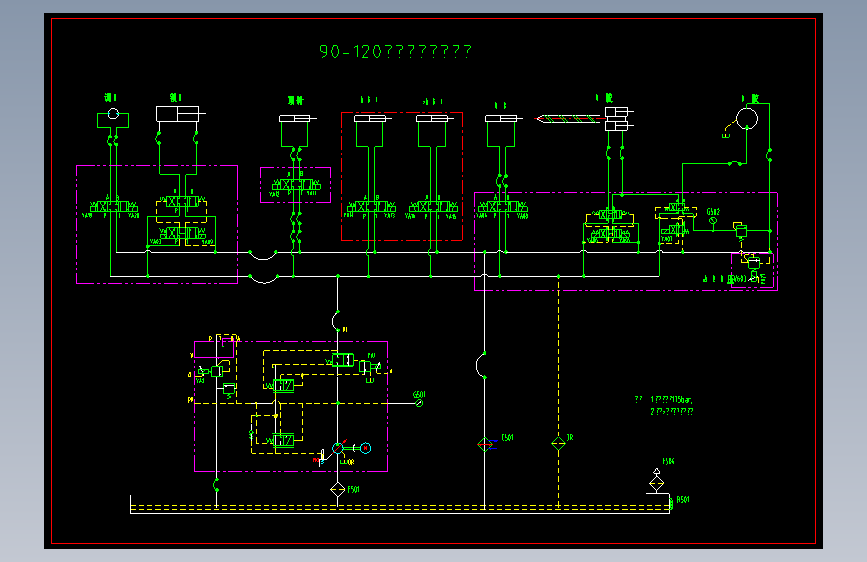Click the upper stacked valve under the twin injection cylinders
The image size is (867, 562).
609,215
